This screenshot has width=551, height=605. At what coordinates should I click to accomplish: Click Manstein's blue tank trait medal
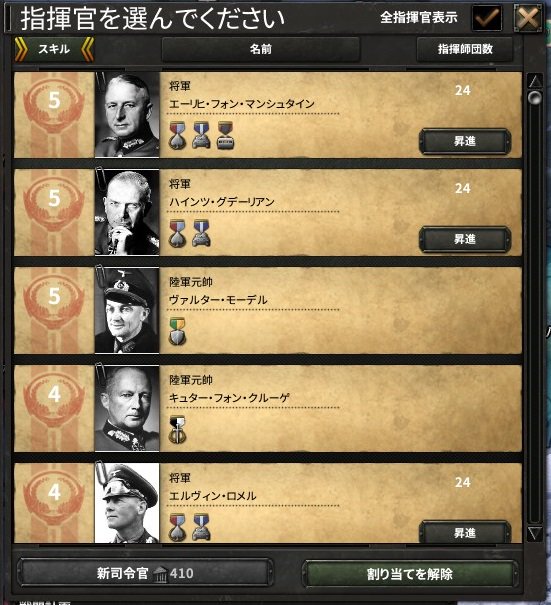coord(201,135)
